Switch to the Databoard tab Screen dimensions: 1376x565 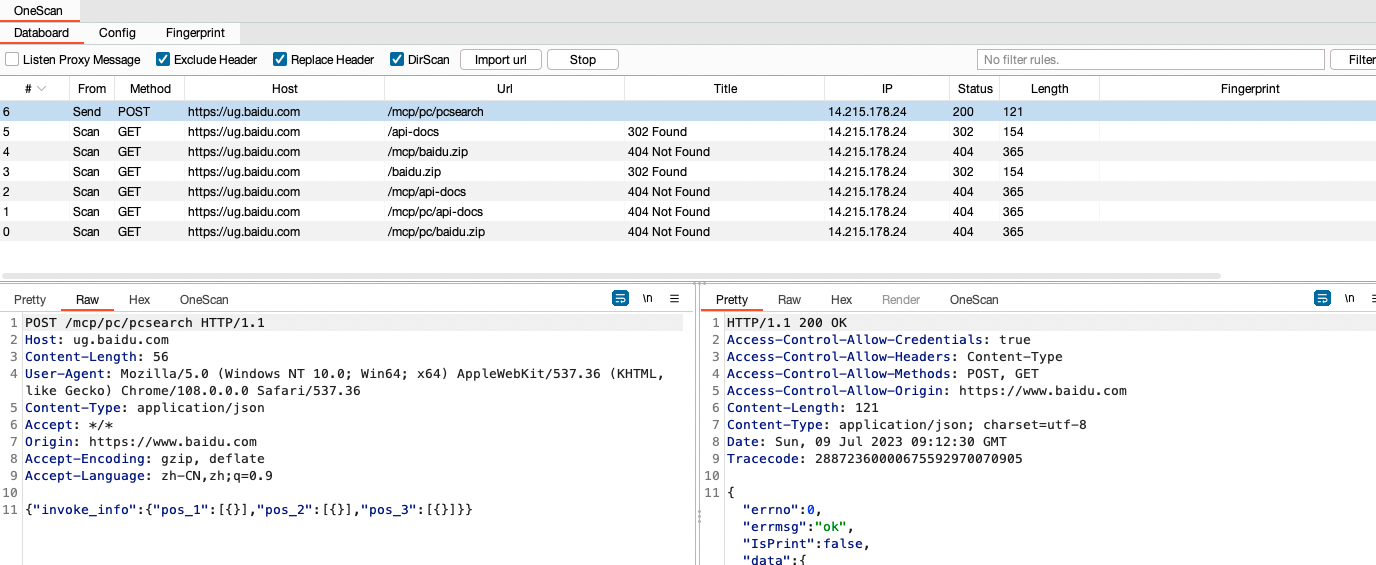click(x=41, y=33)
